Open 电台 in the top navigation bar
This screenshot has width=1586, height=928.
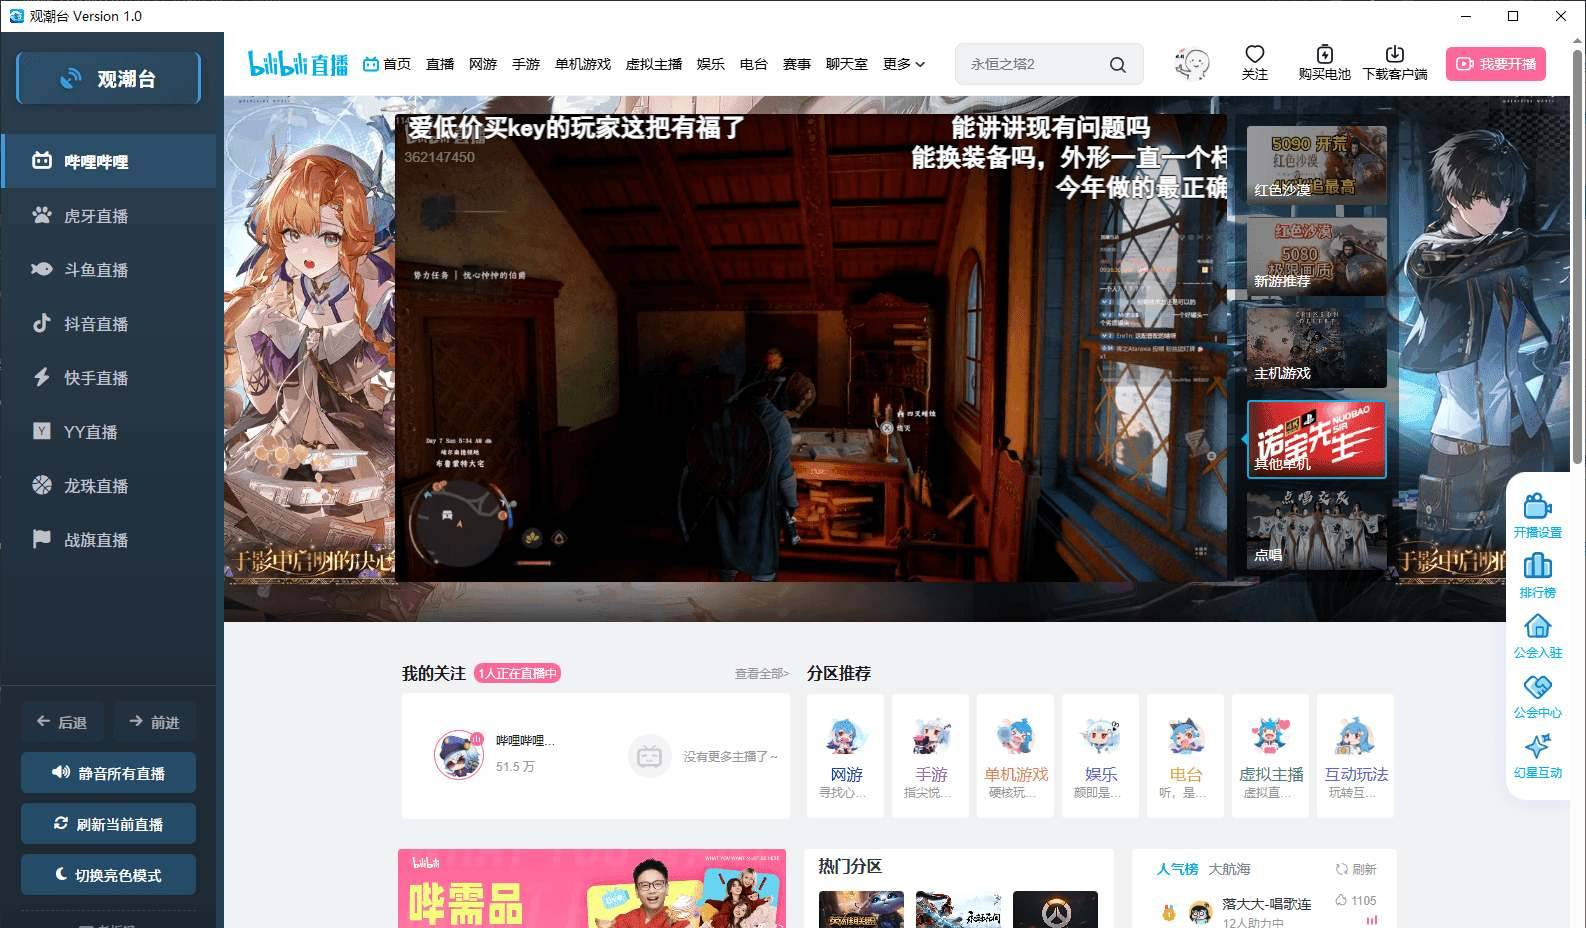pos(754,64)
